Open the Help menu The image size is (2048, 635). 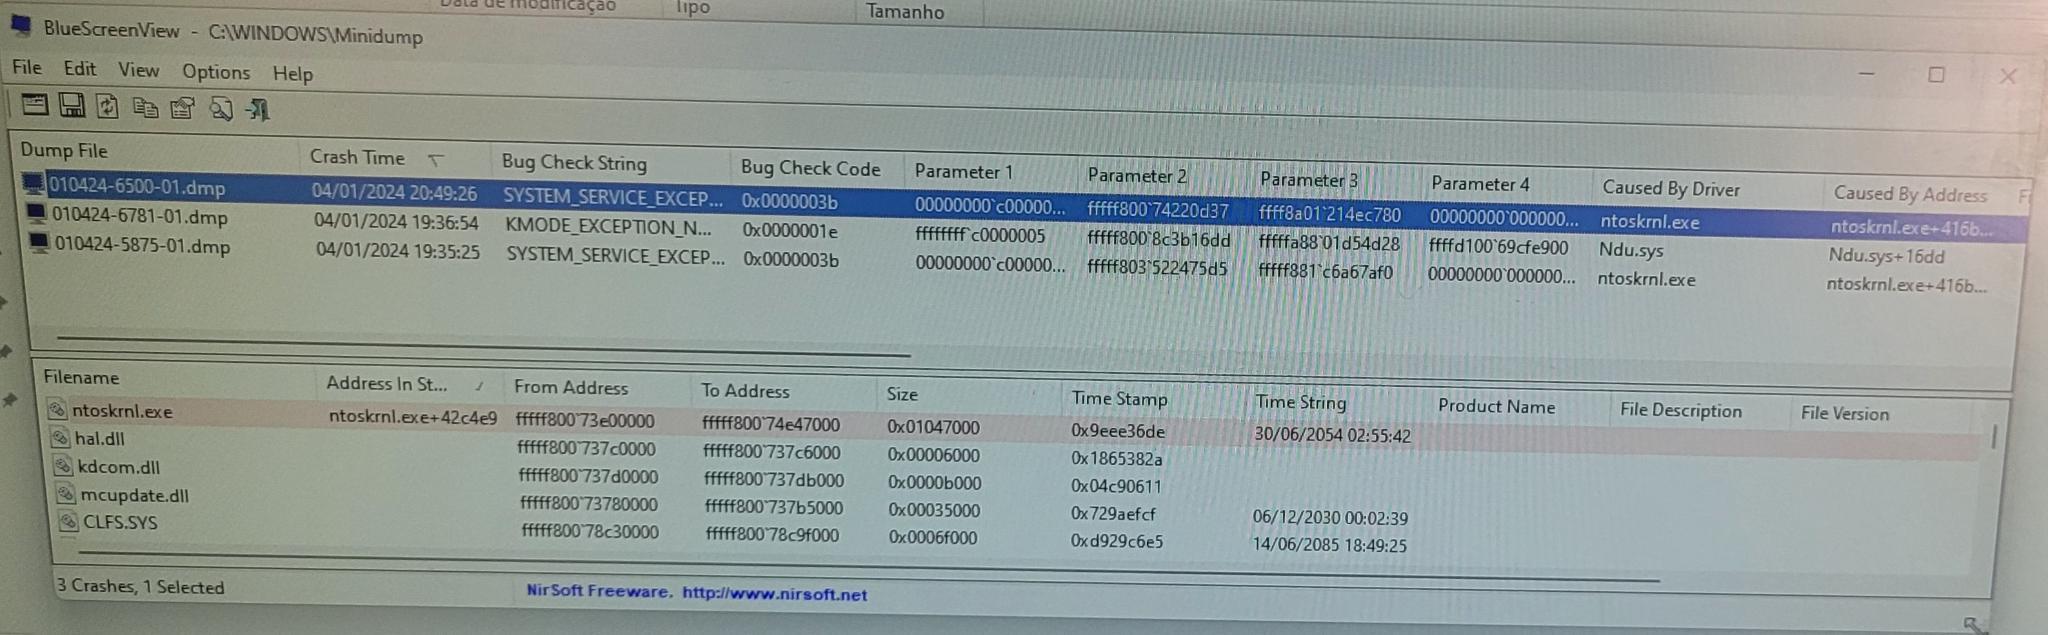click(293, 73)
